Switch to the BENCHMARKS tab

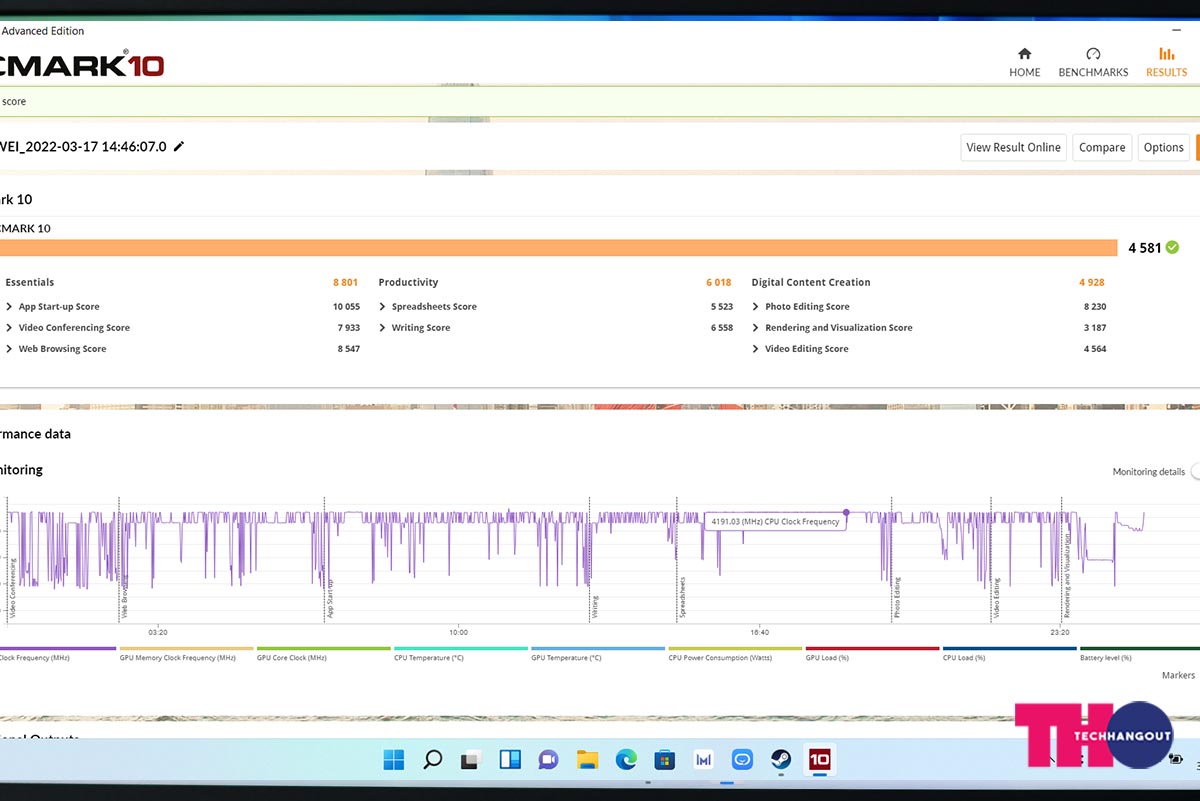pyautogui.click(x=1093, y=62)
